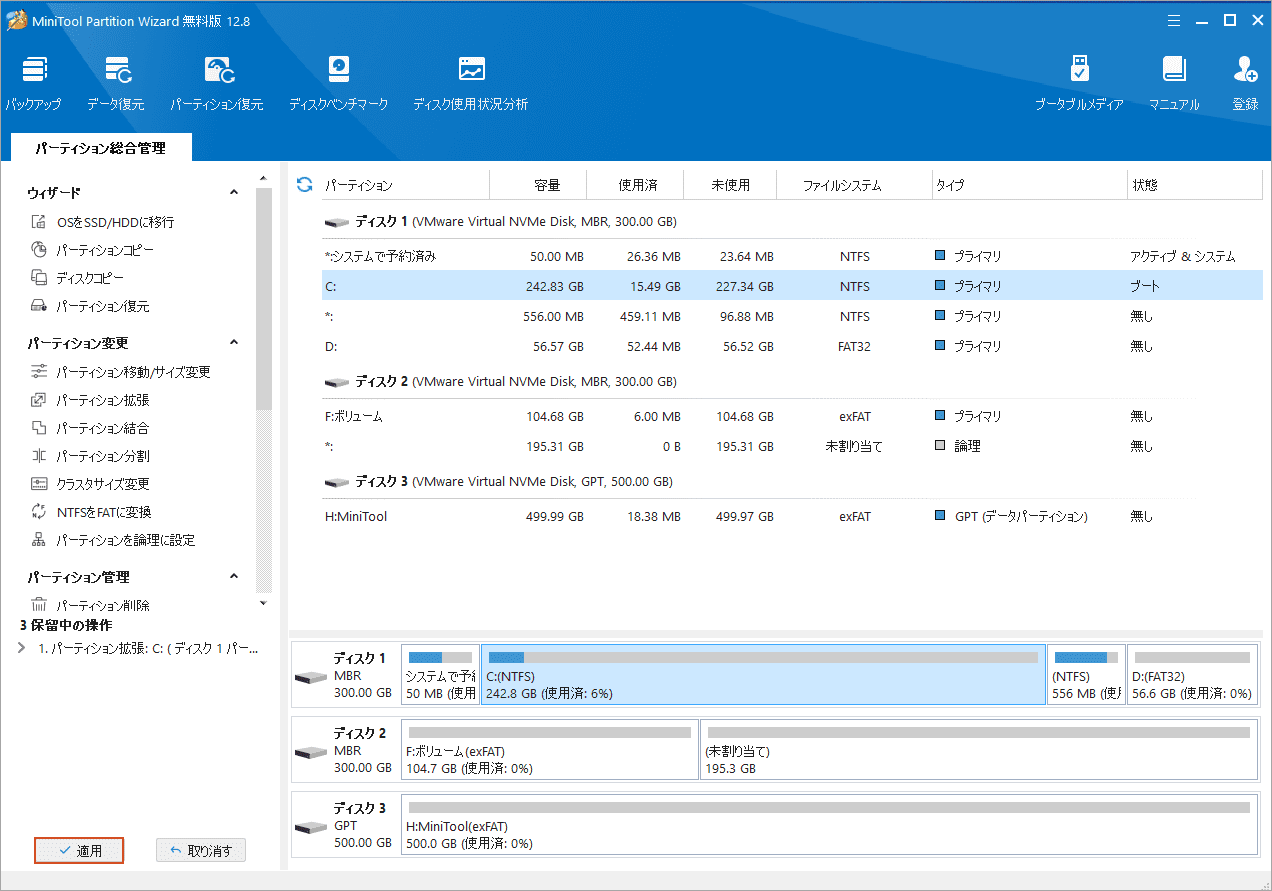Select the C:(NTFS) block in disk map

point(763,675)
